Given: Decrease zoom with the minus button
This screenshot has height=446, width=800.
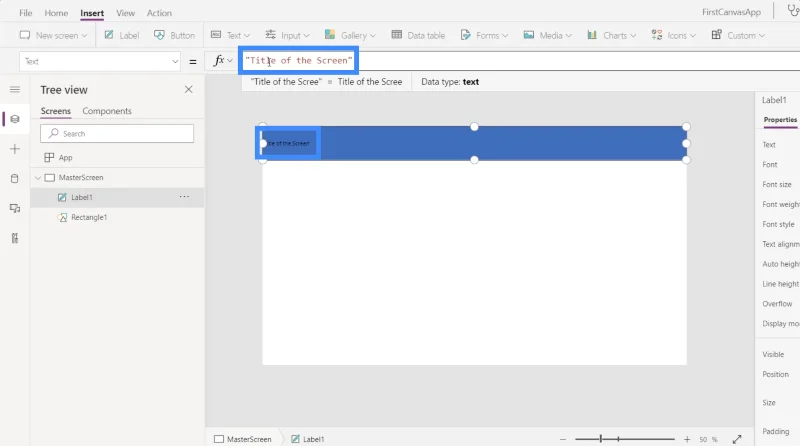Looking at the screenshot, I should (x=563, y=439).
